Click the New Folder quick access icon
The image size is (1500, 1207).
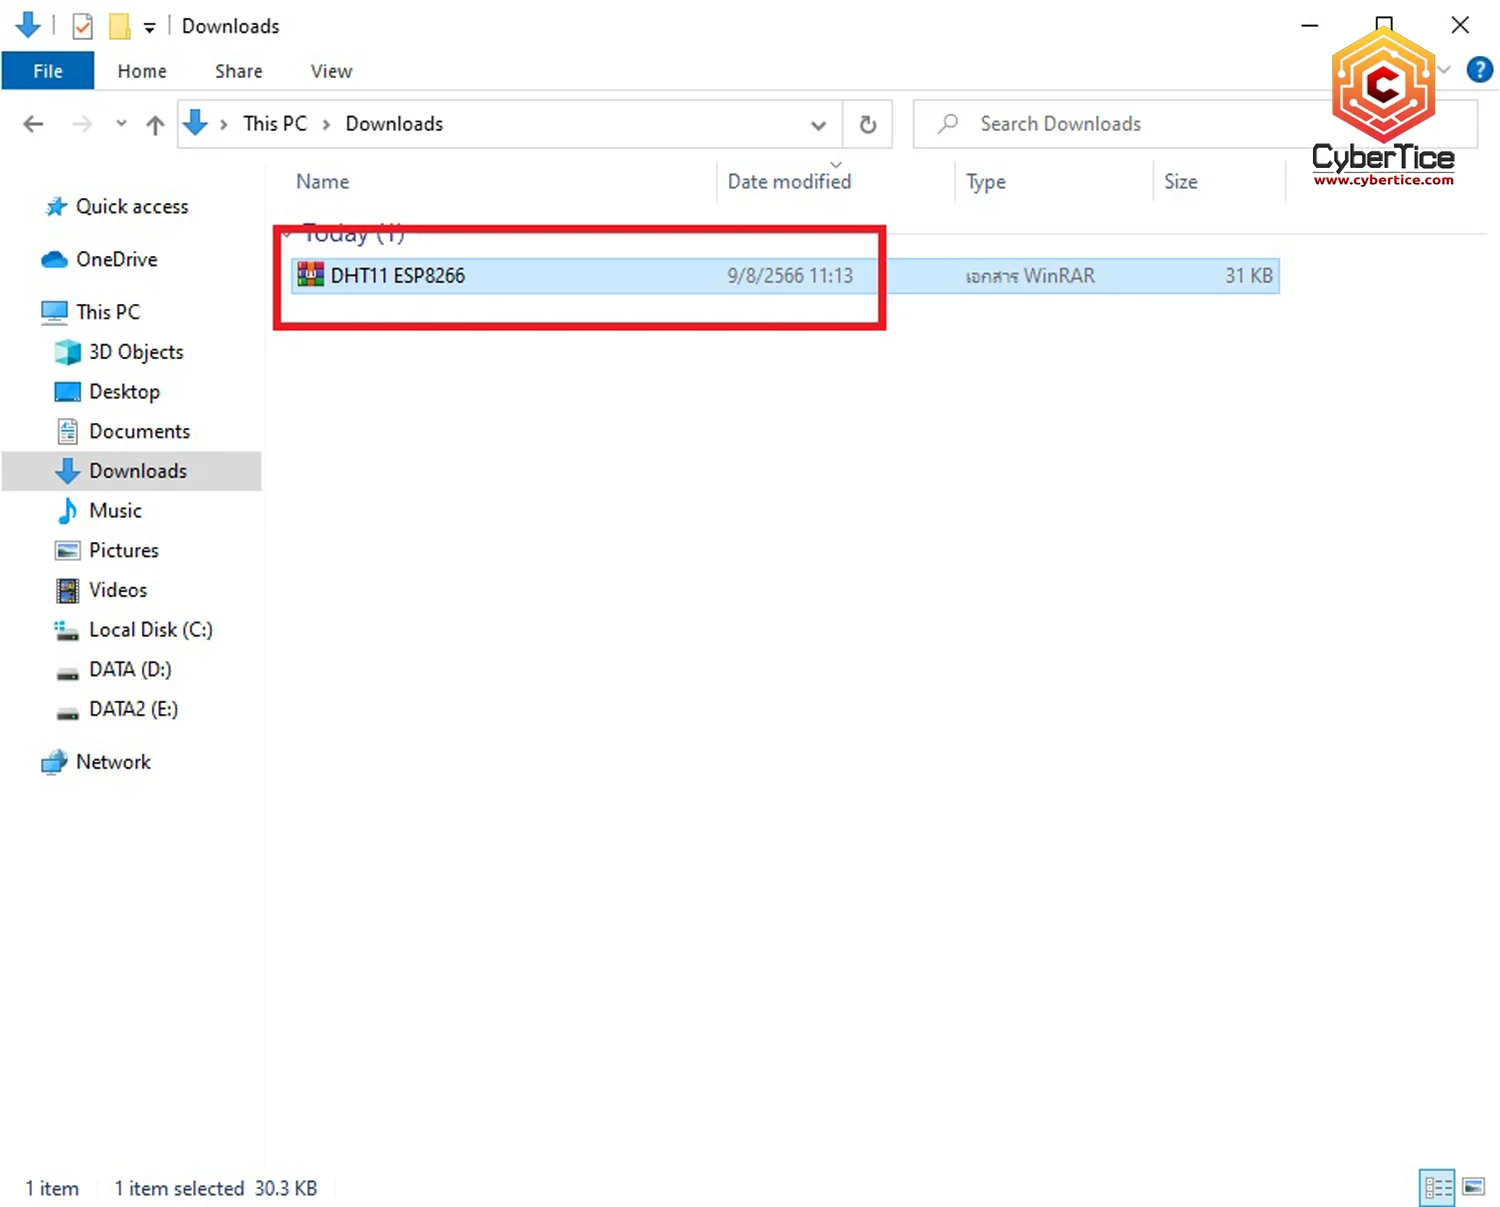point(119,26)
